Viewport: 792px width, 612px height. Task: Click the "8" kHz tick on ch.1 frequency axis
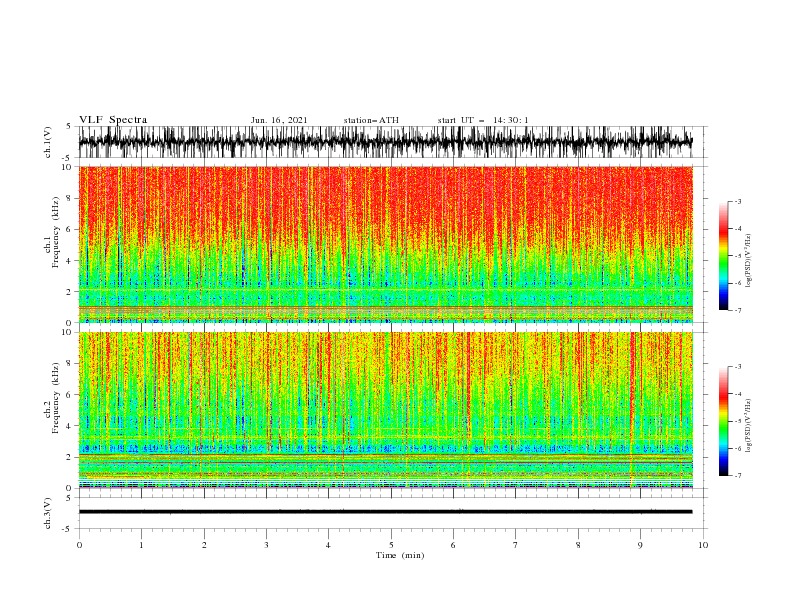69,198
